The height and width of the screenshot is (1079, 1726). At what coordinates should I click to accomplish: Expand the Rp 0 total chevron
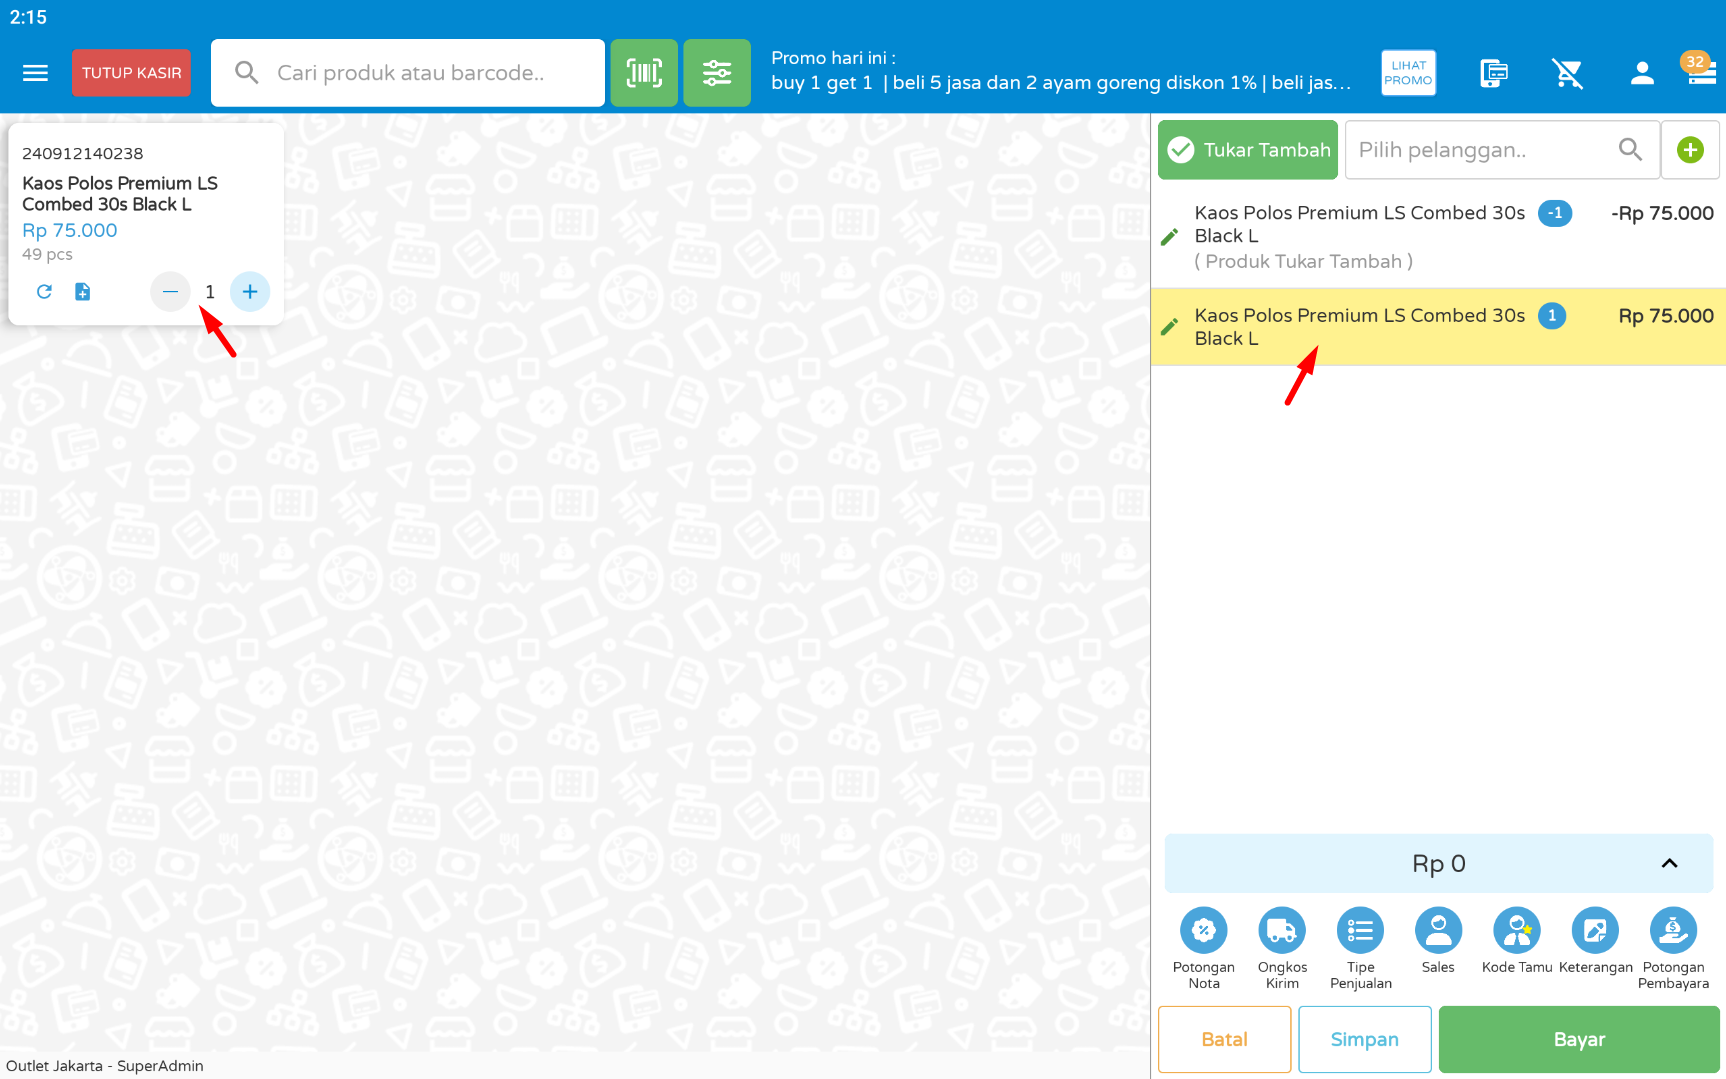[x=1669, y=863]
